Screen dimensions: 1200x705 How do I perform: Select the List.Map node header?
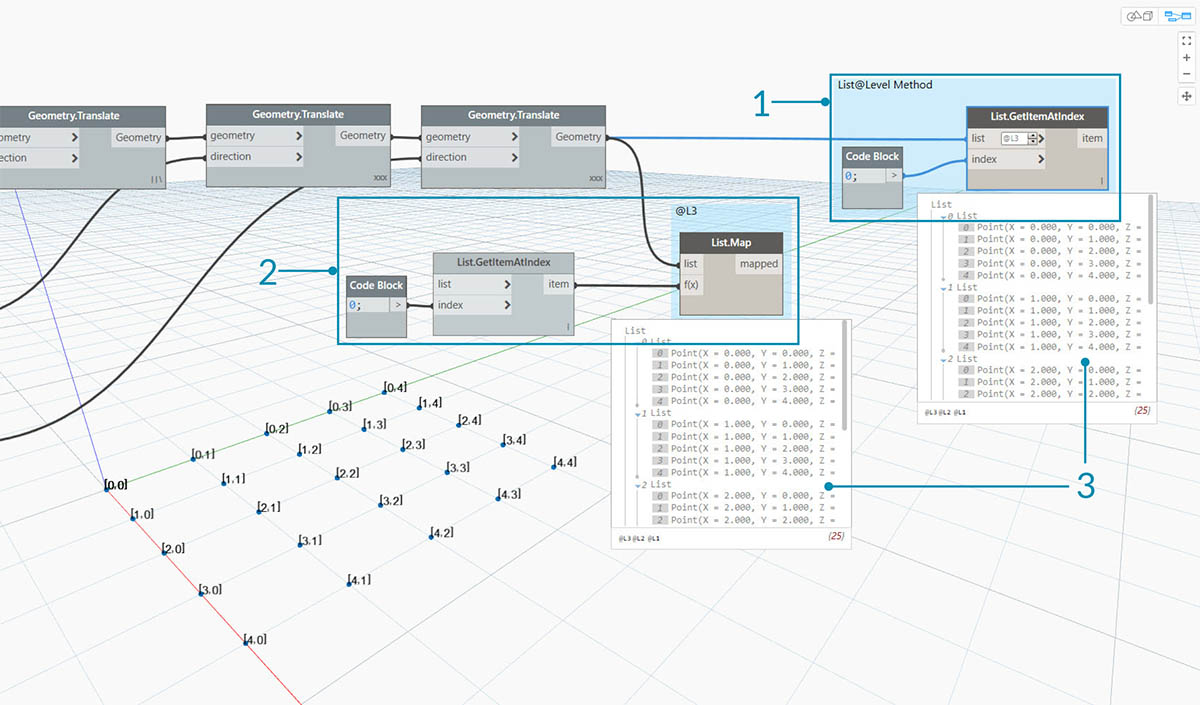coord(731,244)
